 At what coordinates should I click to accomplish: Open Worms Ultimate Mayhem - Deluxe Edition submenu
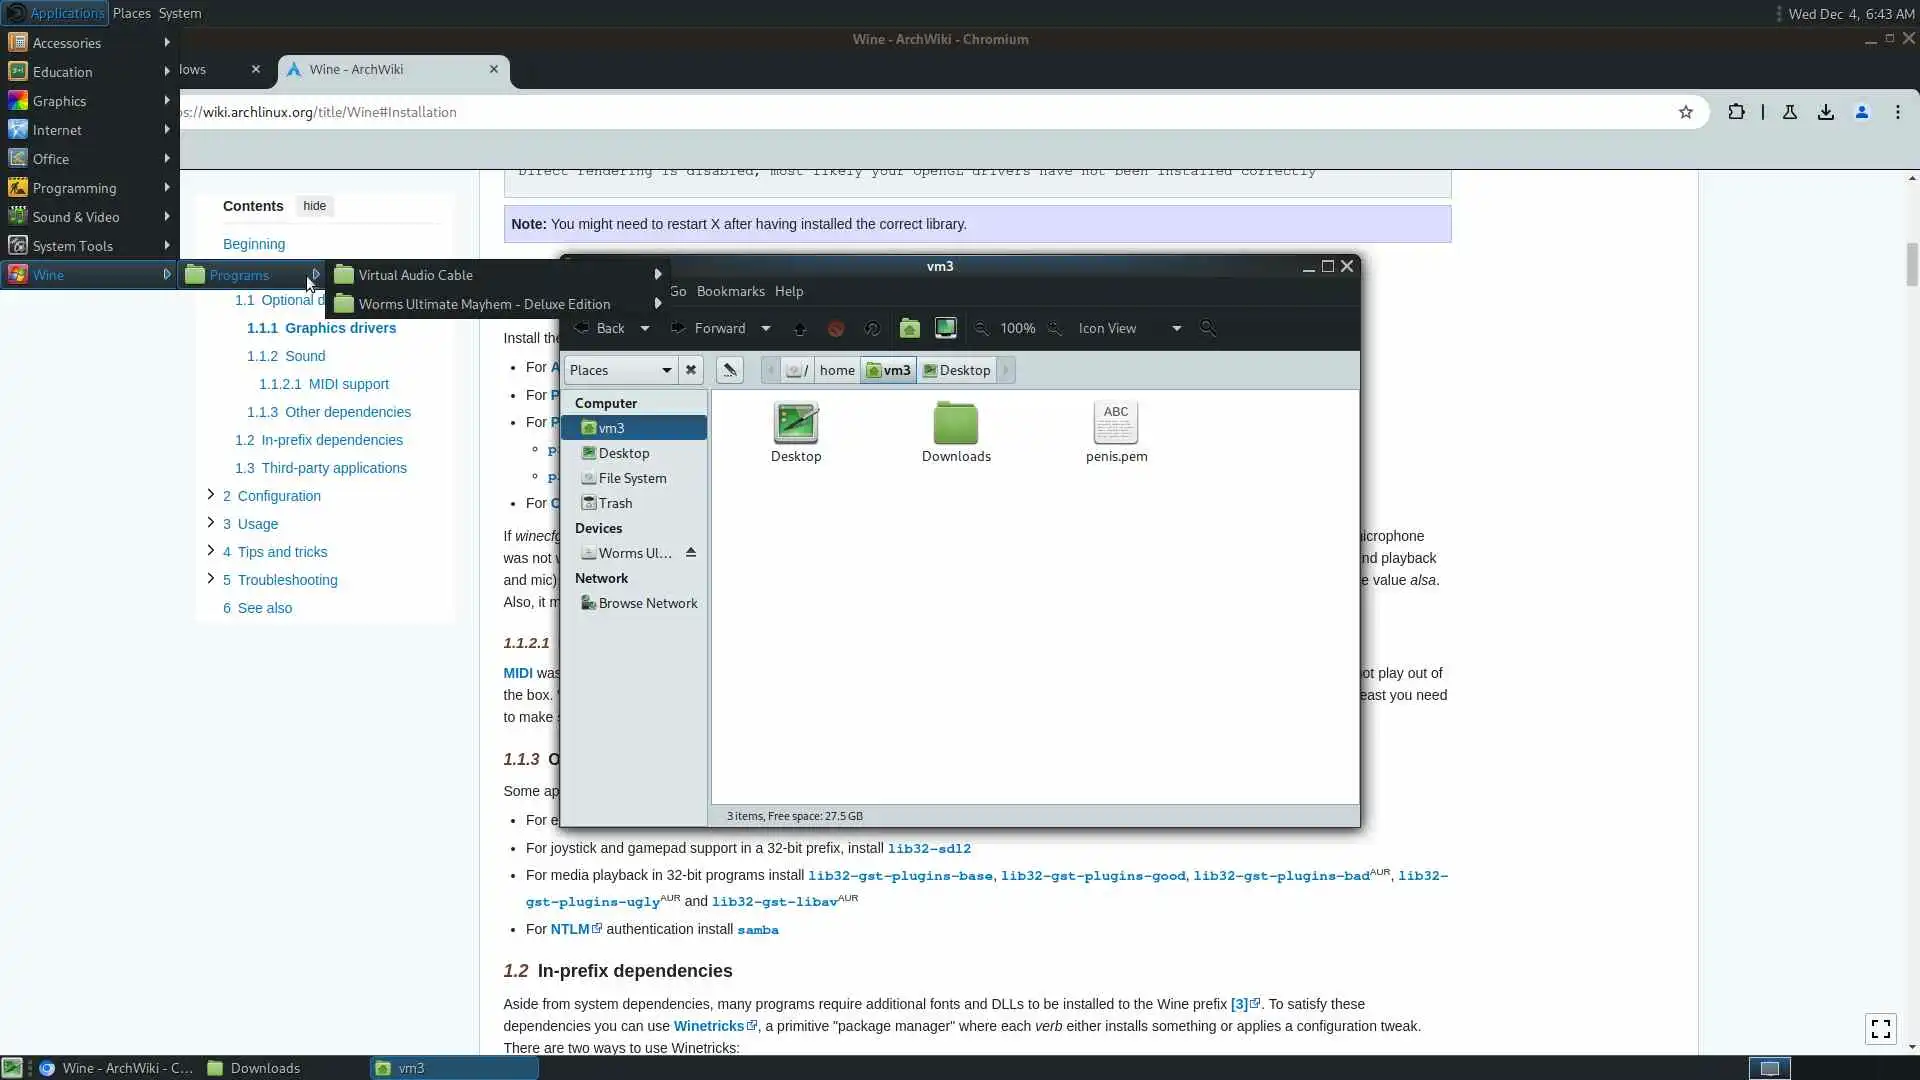coord(484,304)
